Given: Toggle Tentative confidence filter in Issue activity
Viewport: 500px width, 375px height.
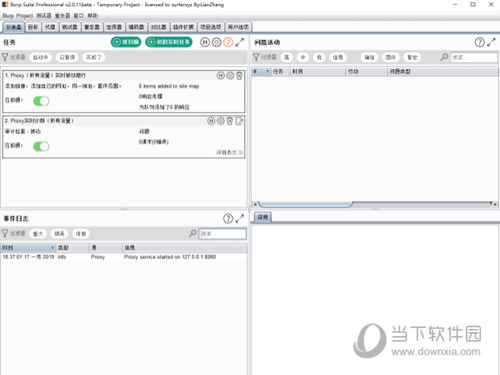Looking at the screenshot, I should [x=412, y=57].
